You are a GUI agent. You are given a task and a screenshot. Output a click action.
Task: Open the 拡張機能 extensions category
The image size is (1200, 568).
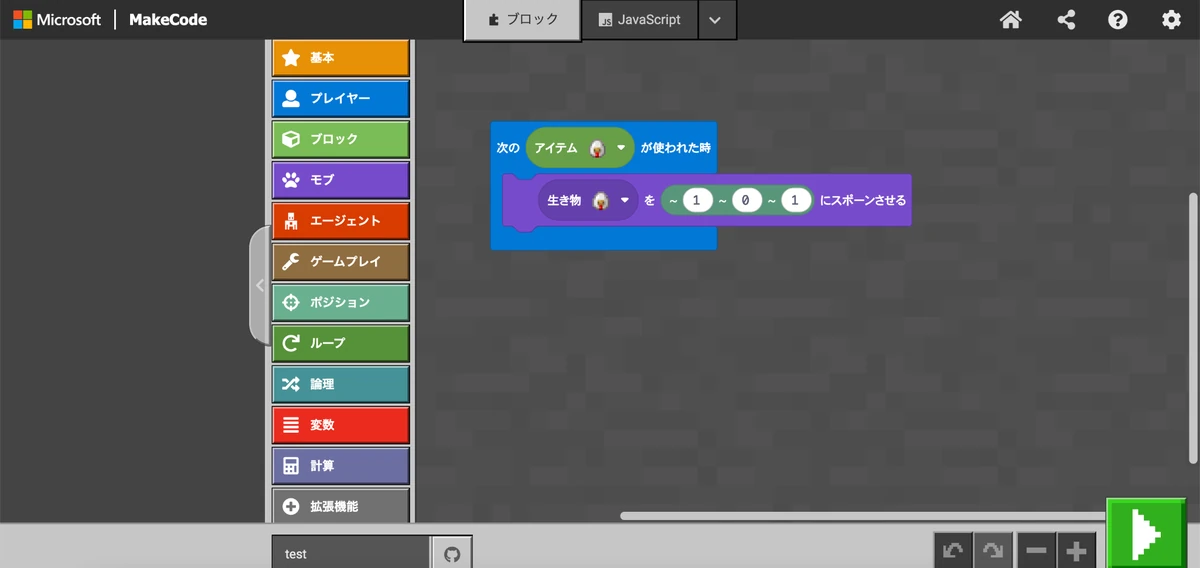click(x=340, y=506)
